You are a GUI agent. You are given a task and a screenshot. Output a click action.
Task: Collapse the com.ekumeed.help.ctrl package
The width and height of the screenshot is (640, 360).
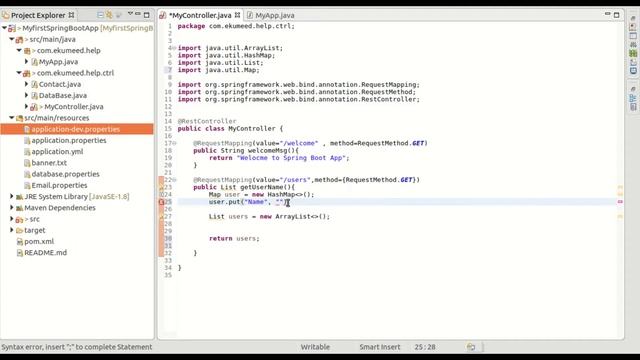pos(19,73)
